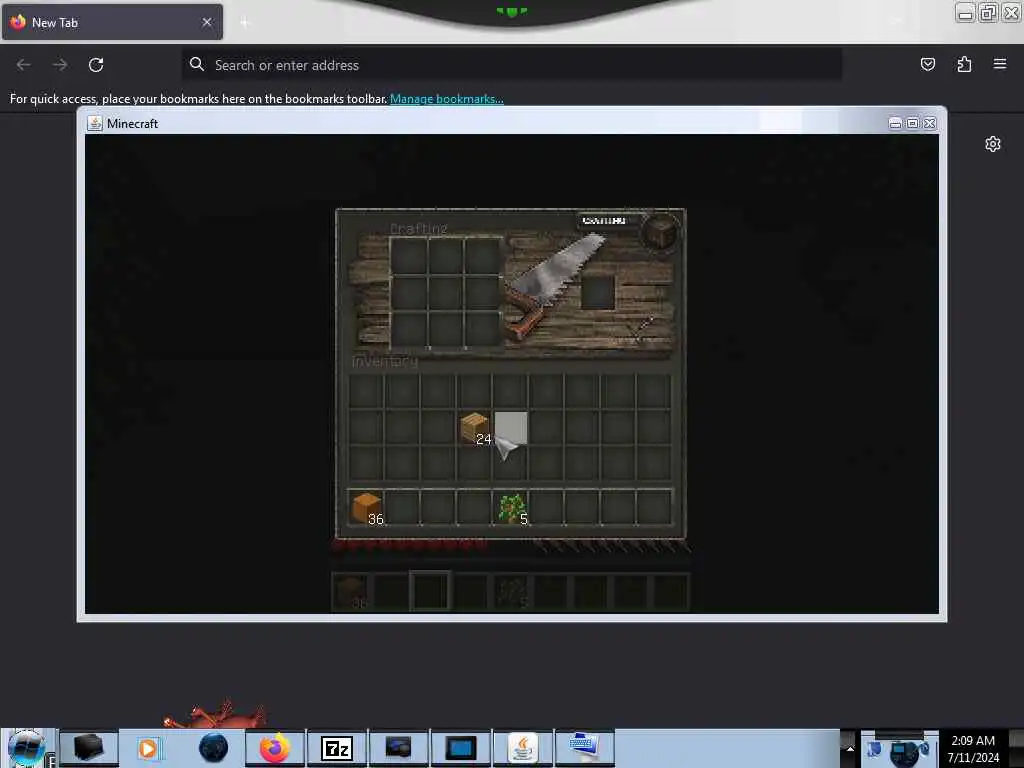Select the New Tab browser tab
This screenshot has height=768, width=1024.
pos(112,22)
